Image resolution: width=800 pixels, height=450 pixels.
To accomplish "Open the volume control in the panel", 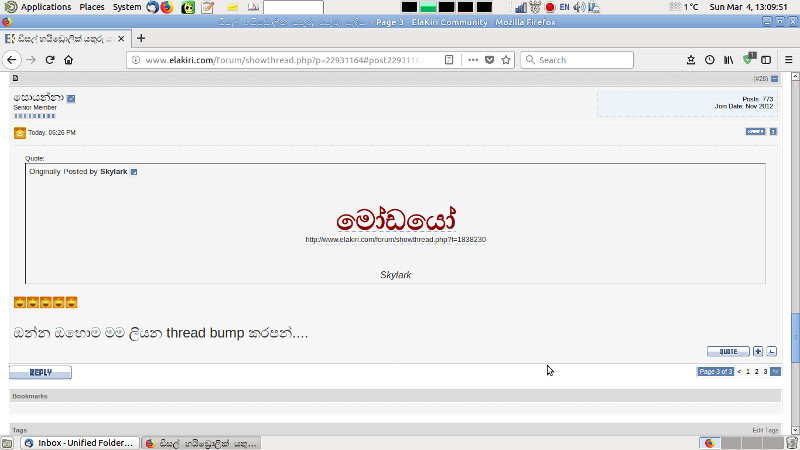I will (x=579, y=7).
